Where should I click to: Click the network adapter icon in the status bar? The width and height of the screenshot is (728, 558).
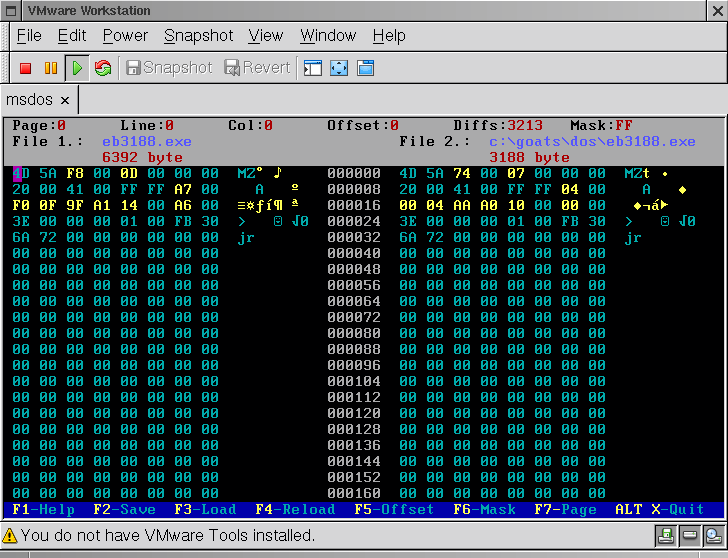[x=713, y=536]
